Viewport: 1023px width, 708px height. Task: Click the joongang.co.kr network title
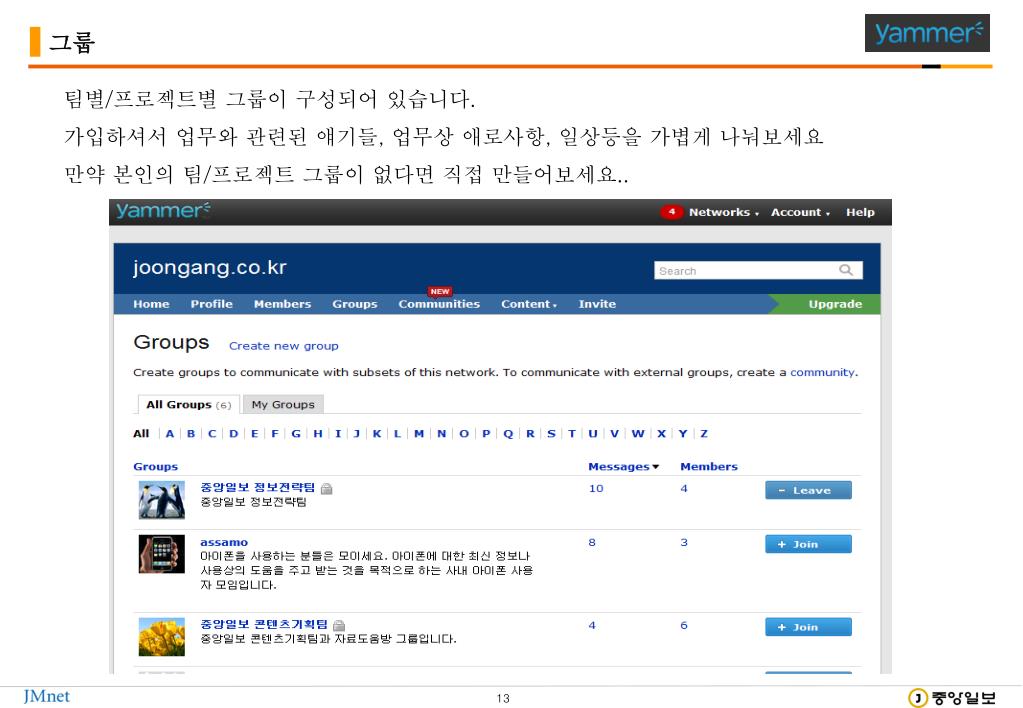[209, 268]
